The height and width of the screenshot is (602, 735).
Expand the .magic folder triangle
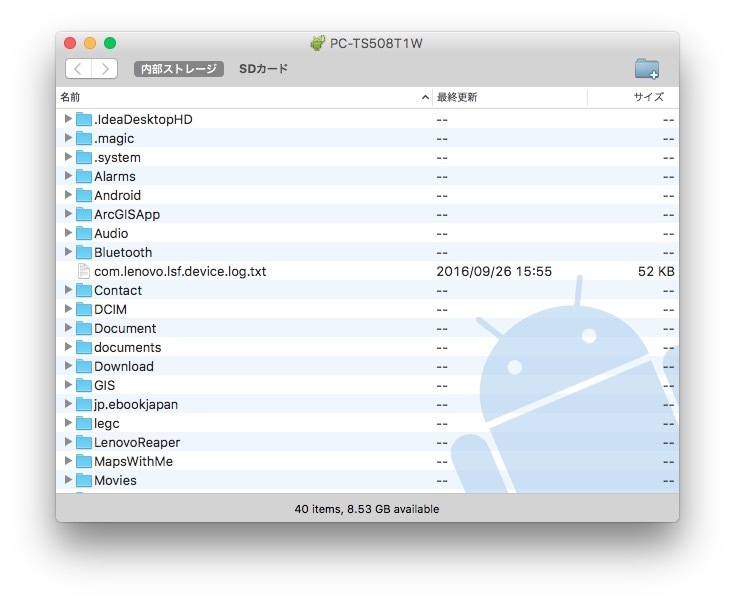68,138
